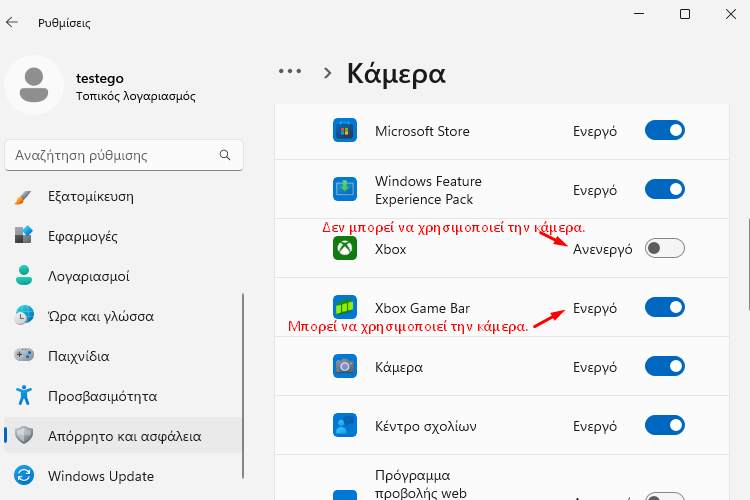Screen dimensions: 750x500
Task: Go to Λογαριασμοί settings
Action: pos(123,276)
